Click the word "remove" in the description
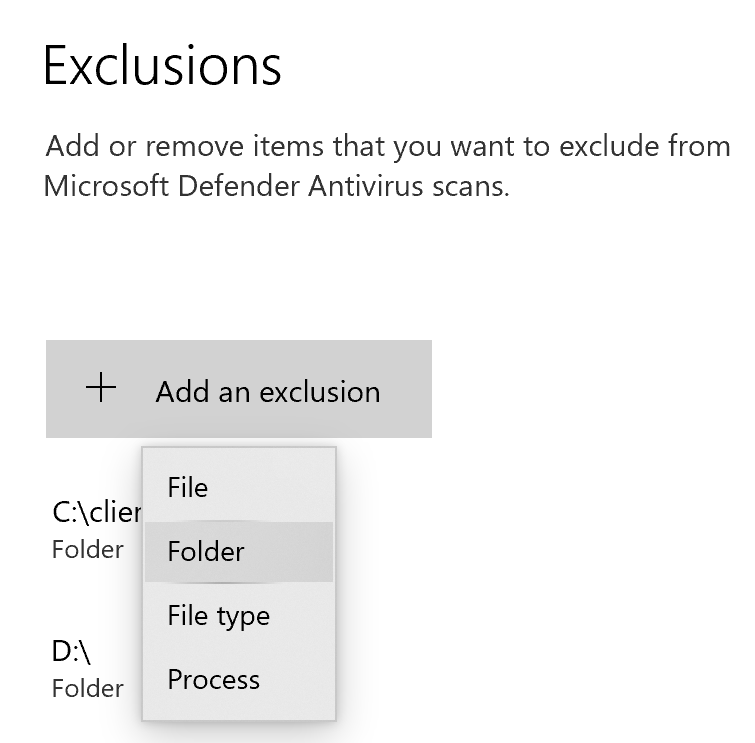This screenshot has width=755, height=743. 186,147
